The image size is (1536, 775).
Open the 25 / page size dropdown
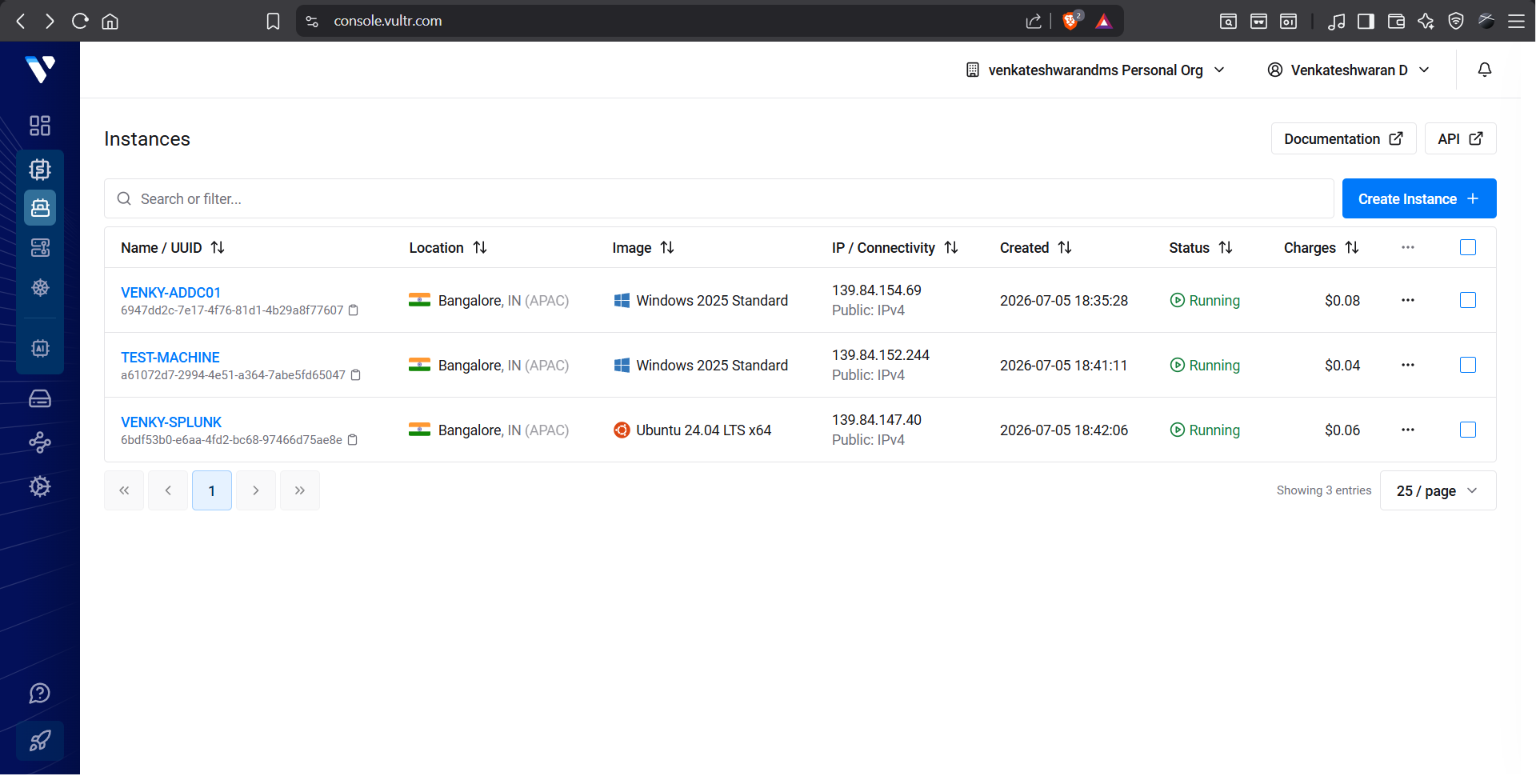1438,491
